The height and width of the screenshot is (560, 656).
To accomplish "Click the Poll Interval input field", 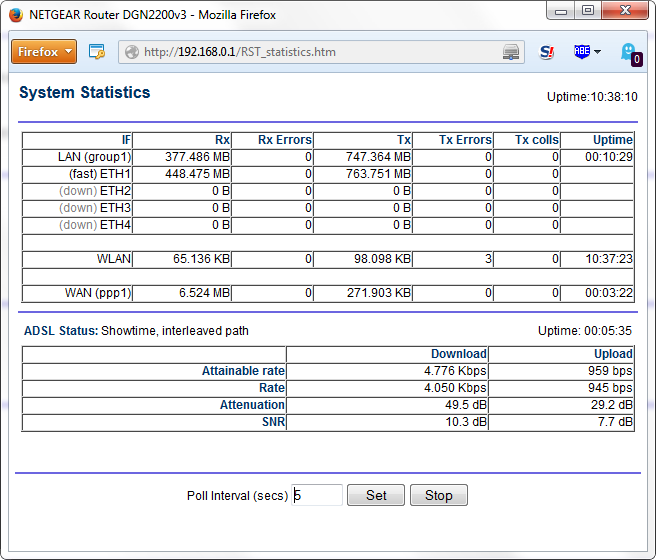I will tap(317, 495).
